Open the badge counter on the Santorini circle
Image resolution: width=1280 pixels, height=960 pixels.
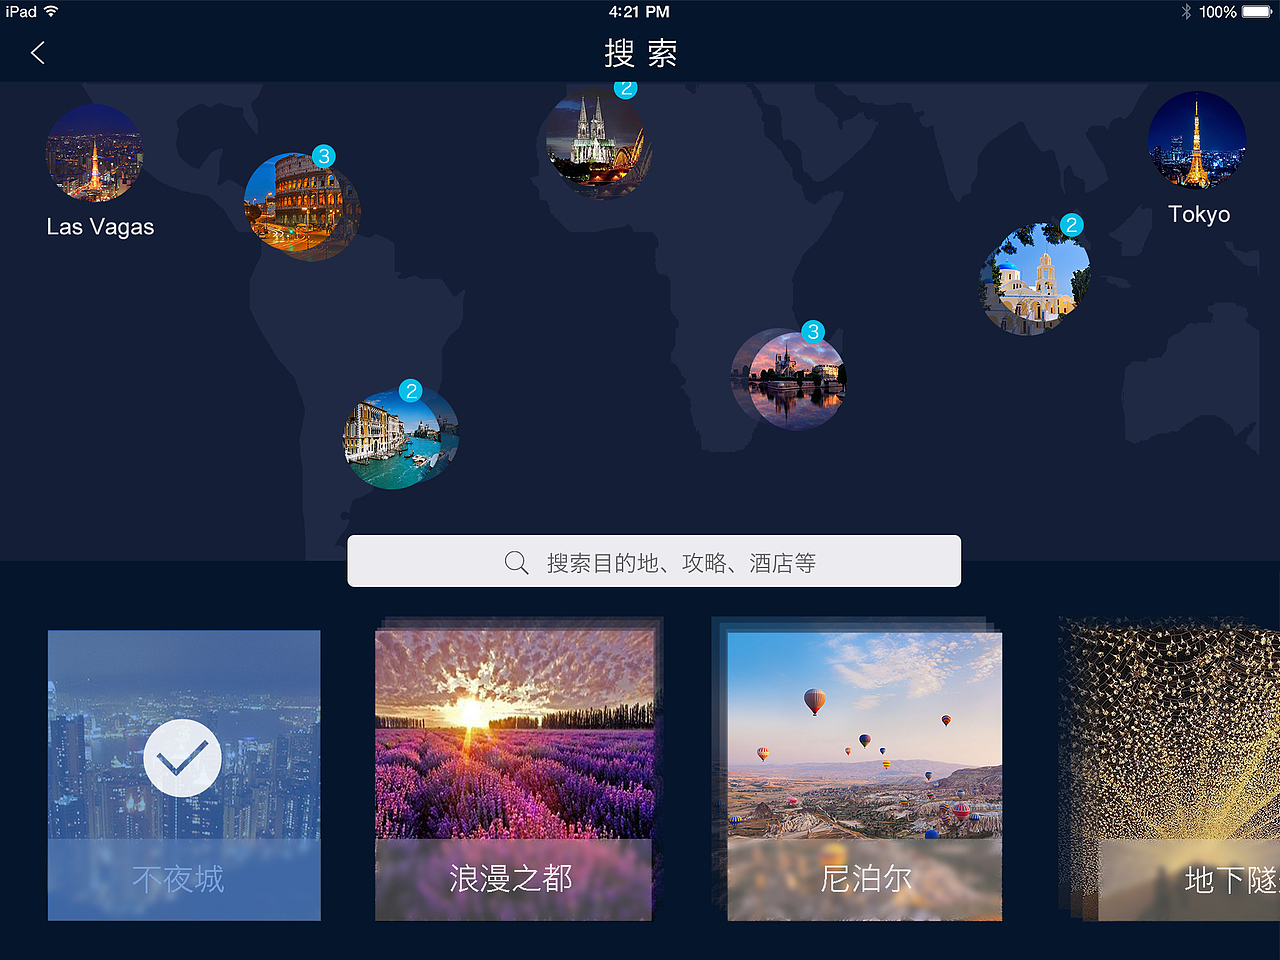(x=1071, y=225)
